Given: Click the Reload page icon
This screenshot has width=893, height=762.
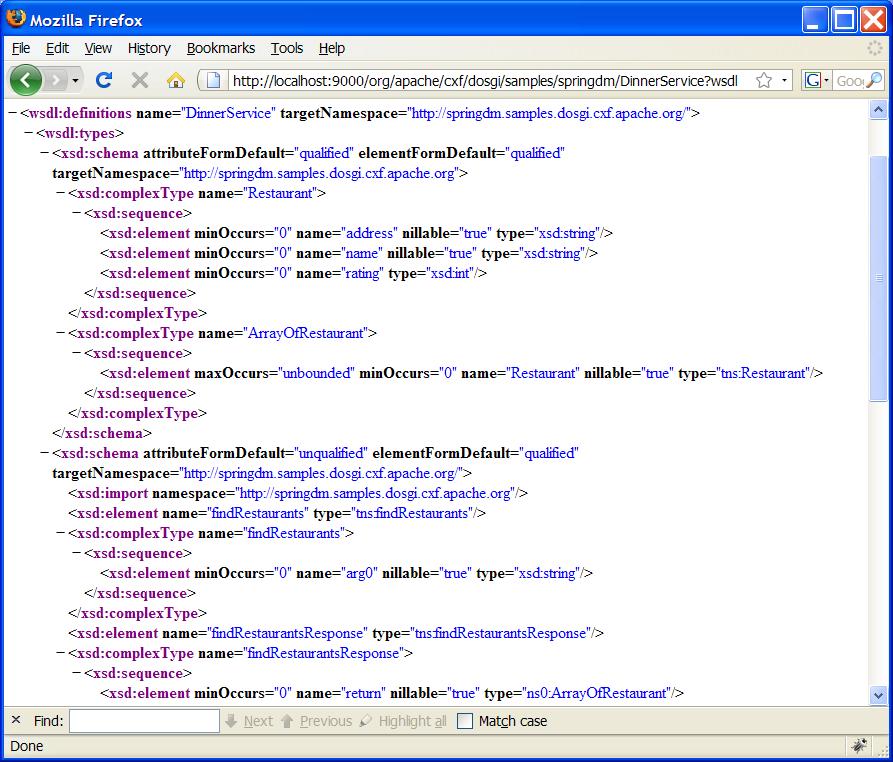Looking at the screenshot, I should (103, 80).
